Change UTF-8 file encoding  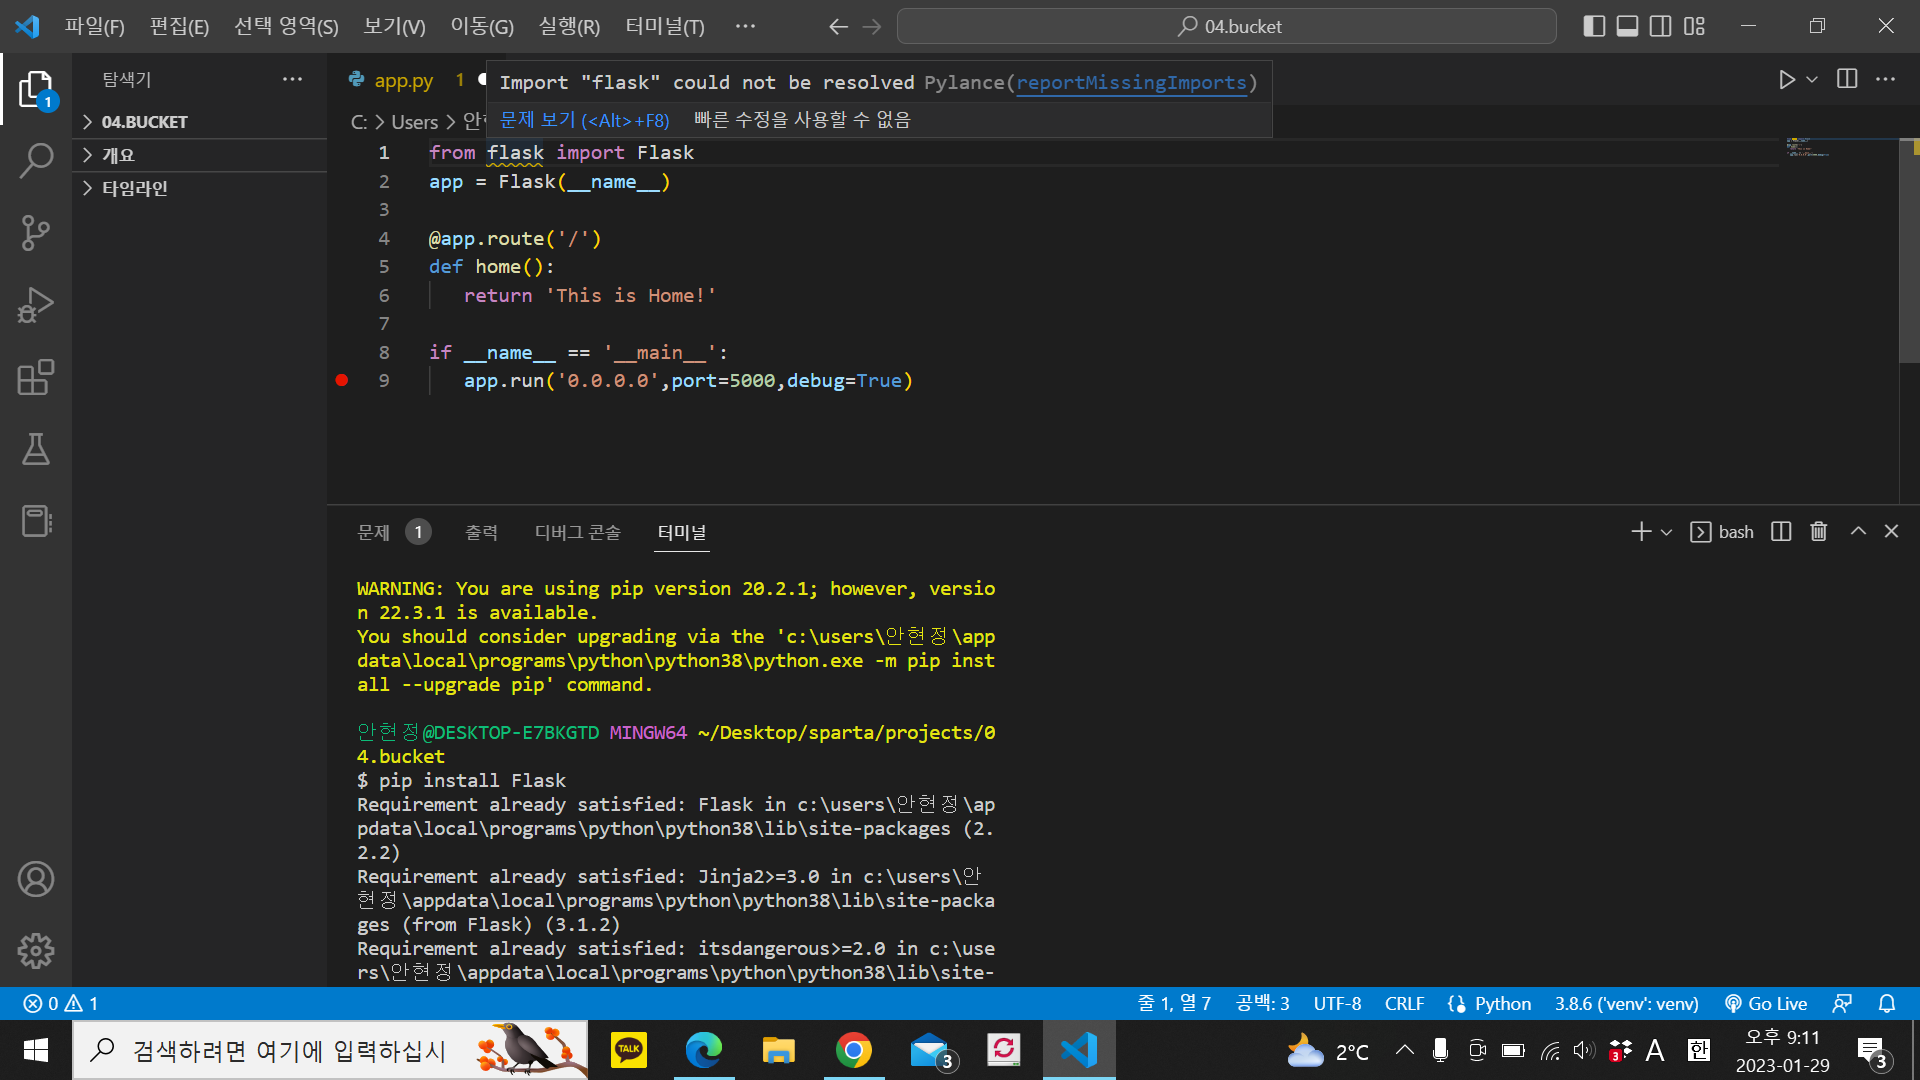pyautogui.click(x=1337, y=1003)
